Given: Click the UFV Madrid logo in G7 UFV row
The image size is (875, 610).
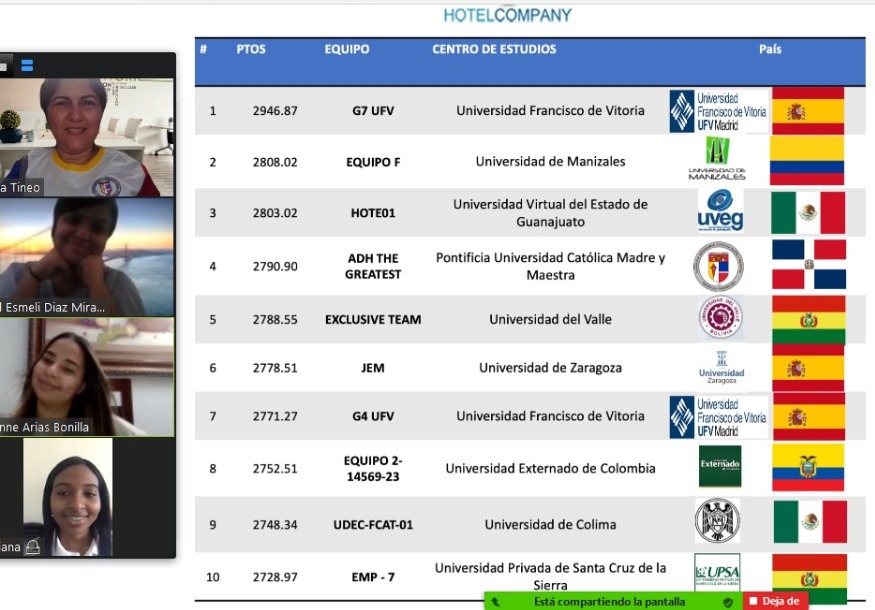Looking at the screenshot, I should [x=719, y=111].
